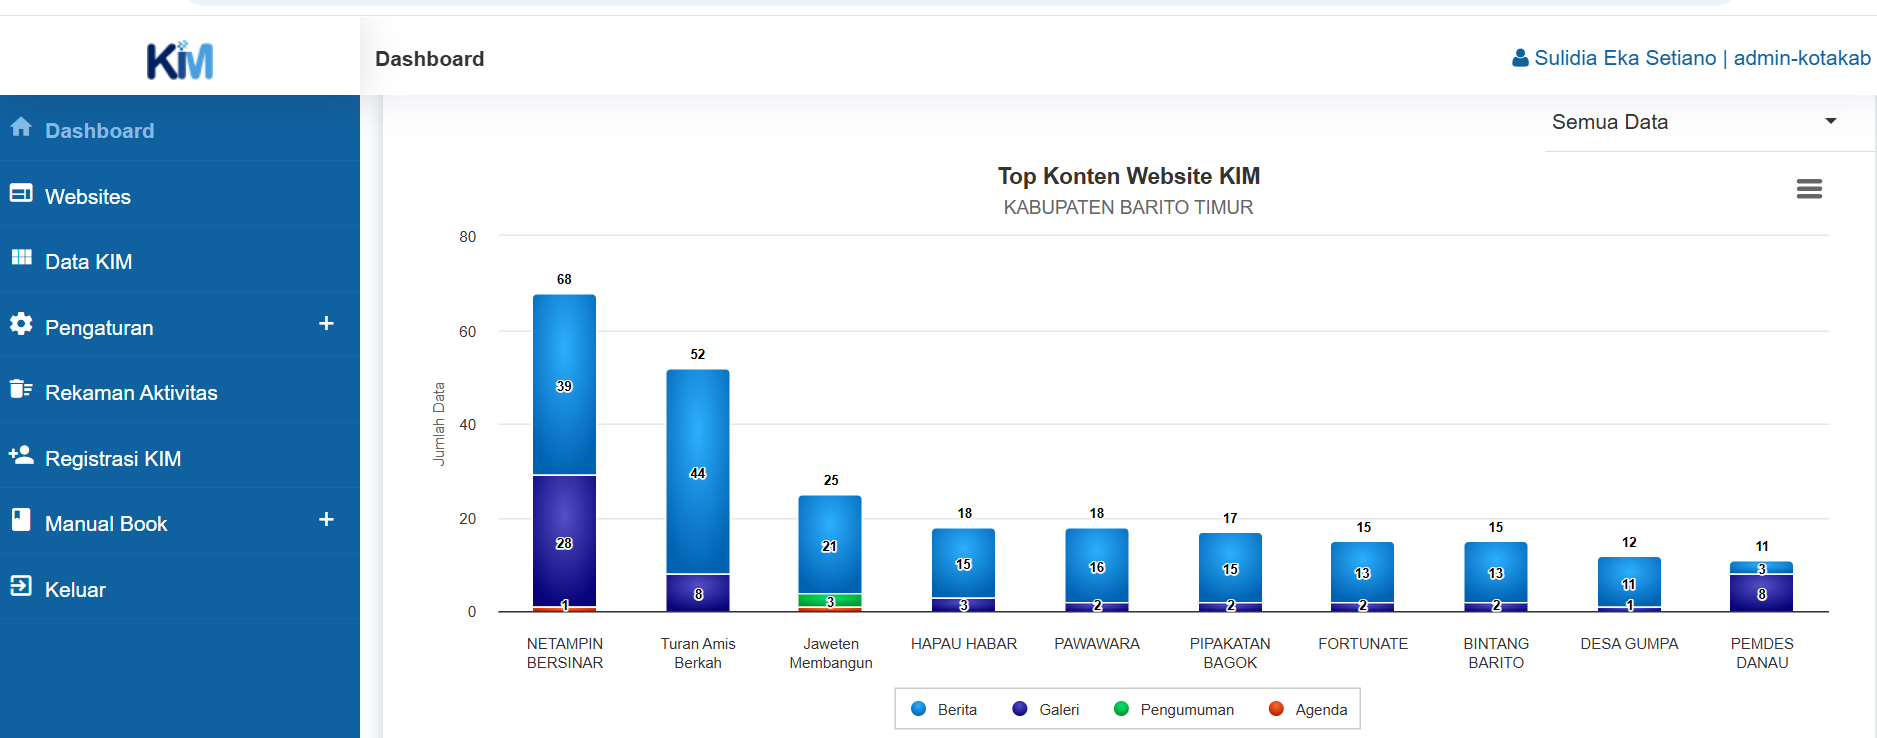Click the Turan Amis Berkah Berita bar

pos(698,472)
